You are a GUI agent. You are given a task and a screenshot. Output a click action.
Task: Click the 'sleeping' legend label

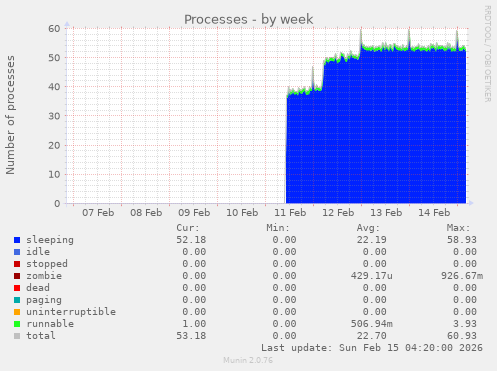point(50,240)
